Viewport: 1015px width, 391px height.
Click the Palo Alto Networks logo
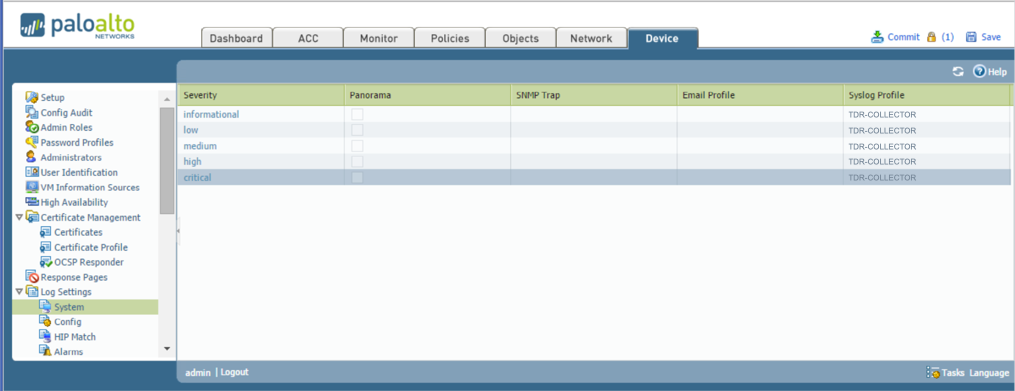77,27
